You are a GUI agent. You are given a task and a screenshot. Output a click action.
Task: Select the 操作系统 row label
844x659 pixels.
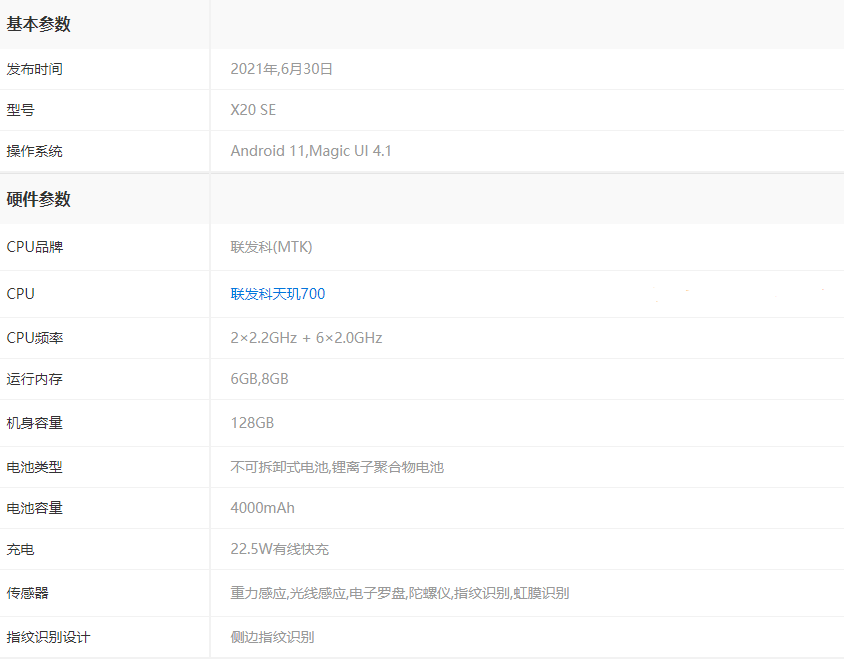(35, 151)
